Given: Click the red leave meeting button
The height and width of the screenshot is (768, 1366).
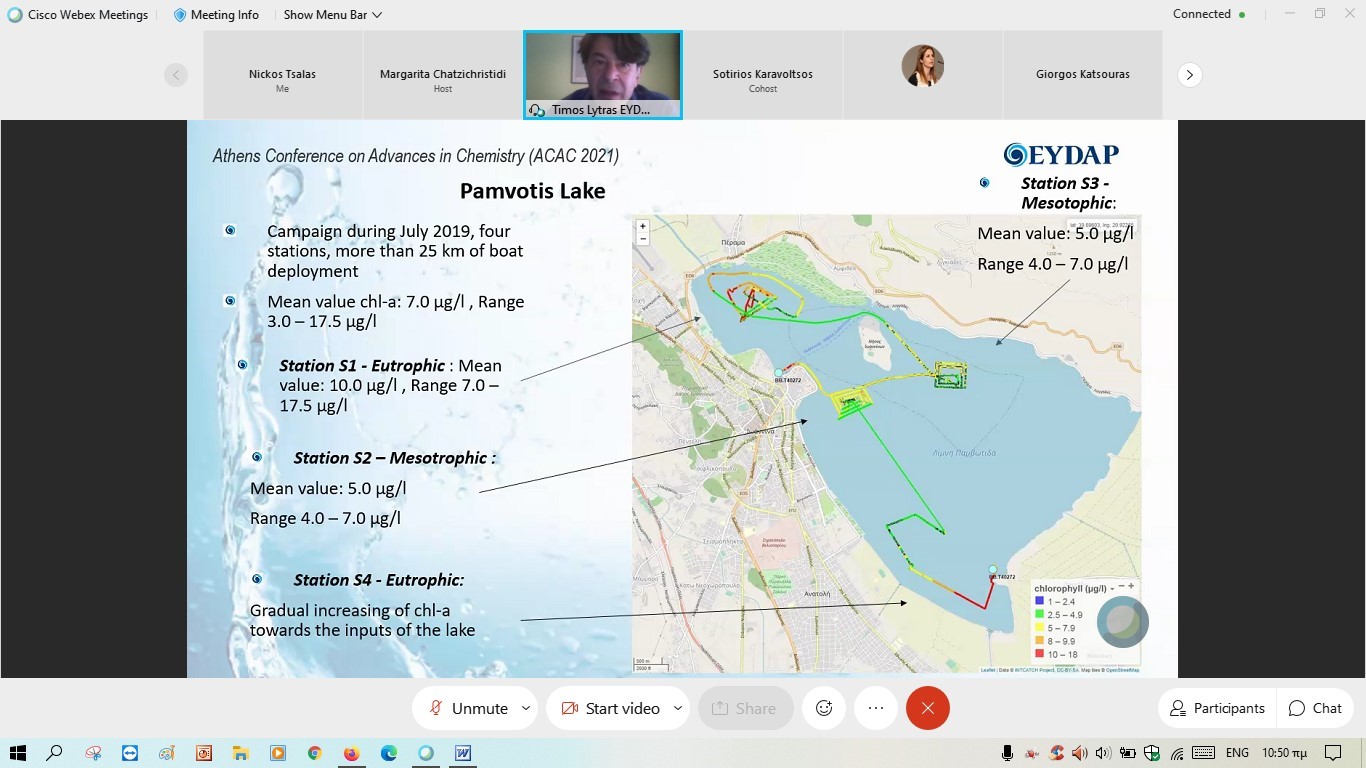Looking at the screenshot, I should click(x=927, y=708).
